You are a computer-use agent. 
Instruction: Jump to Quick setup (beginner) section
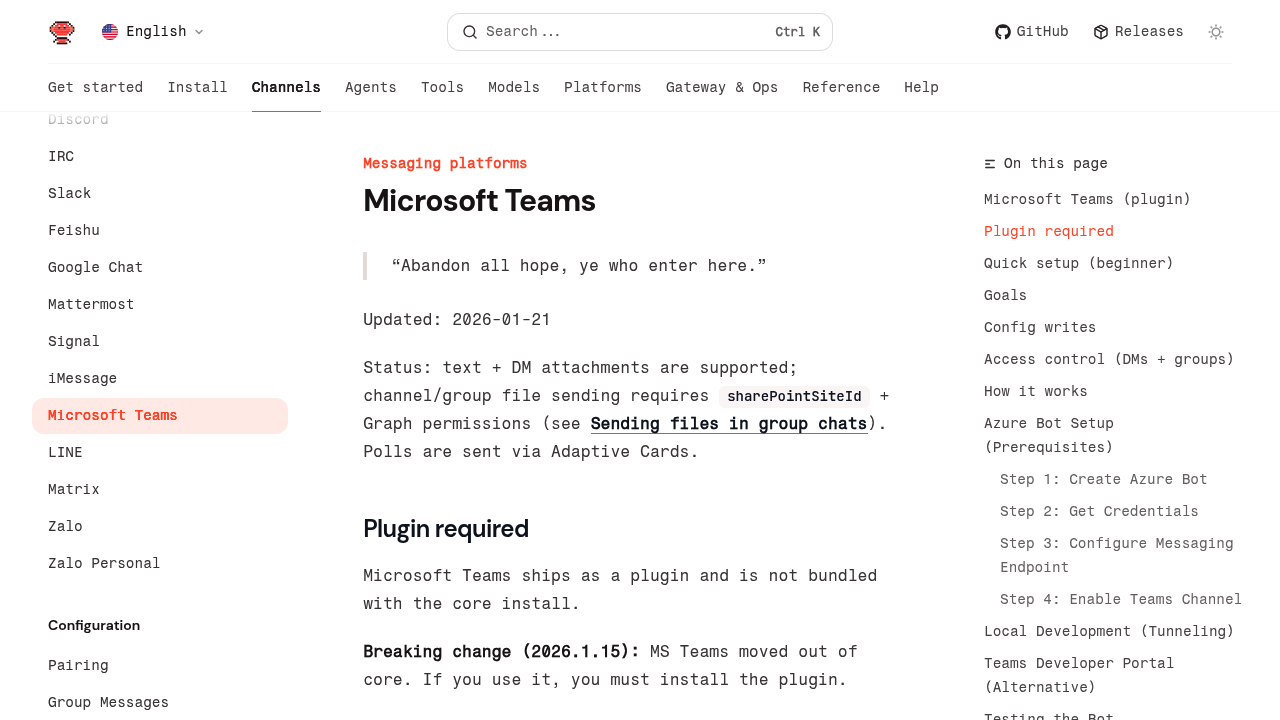[1078, 263]
